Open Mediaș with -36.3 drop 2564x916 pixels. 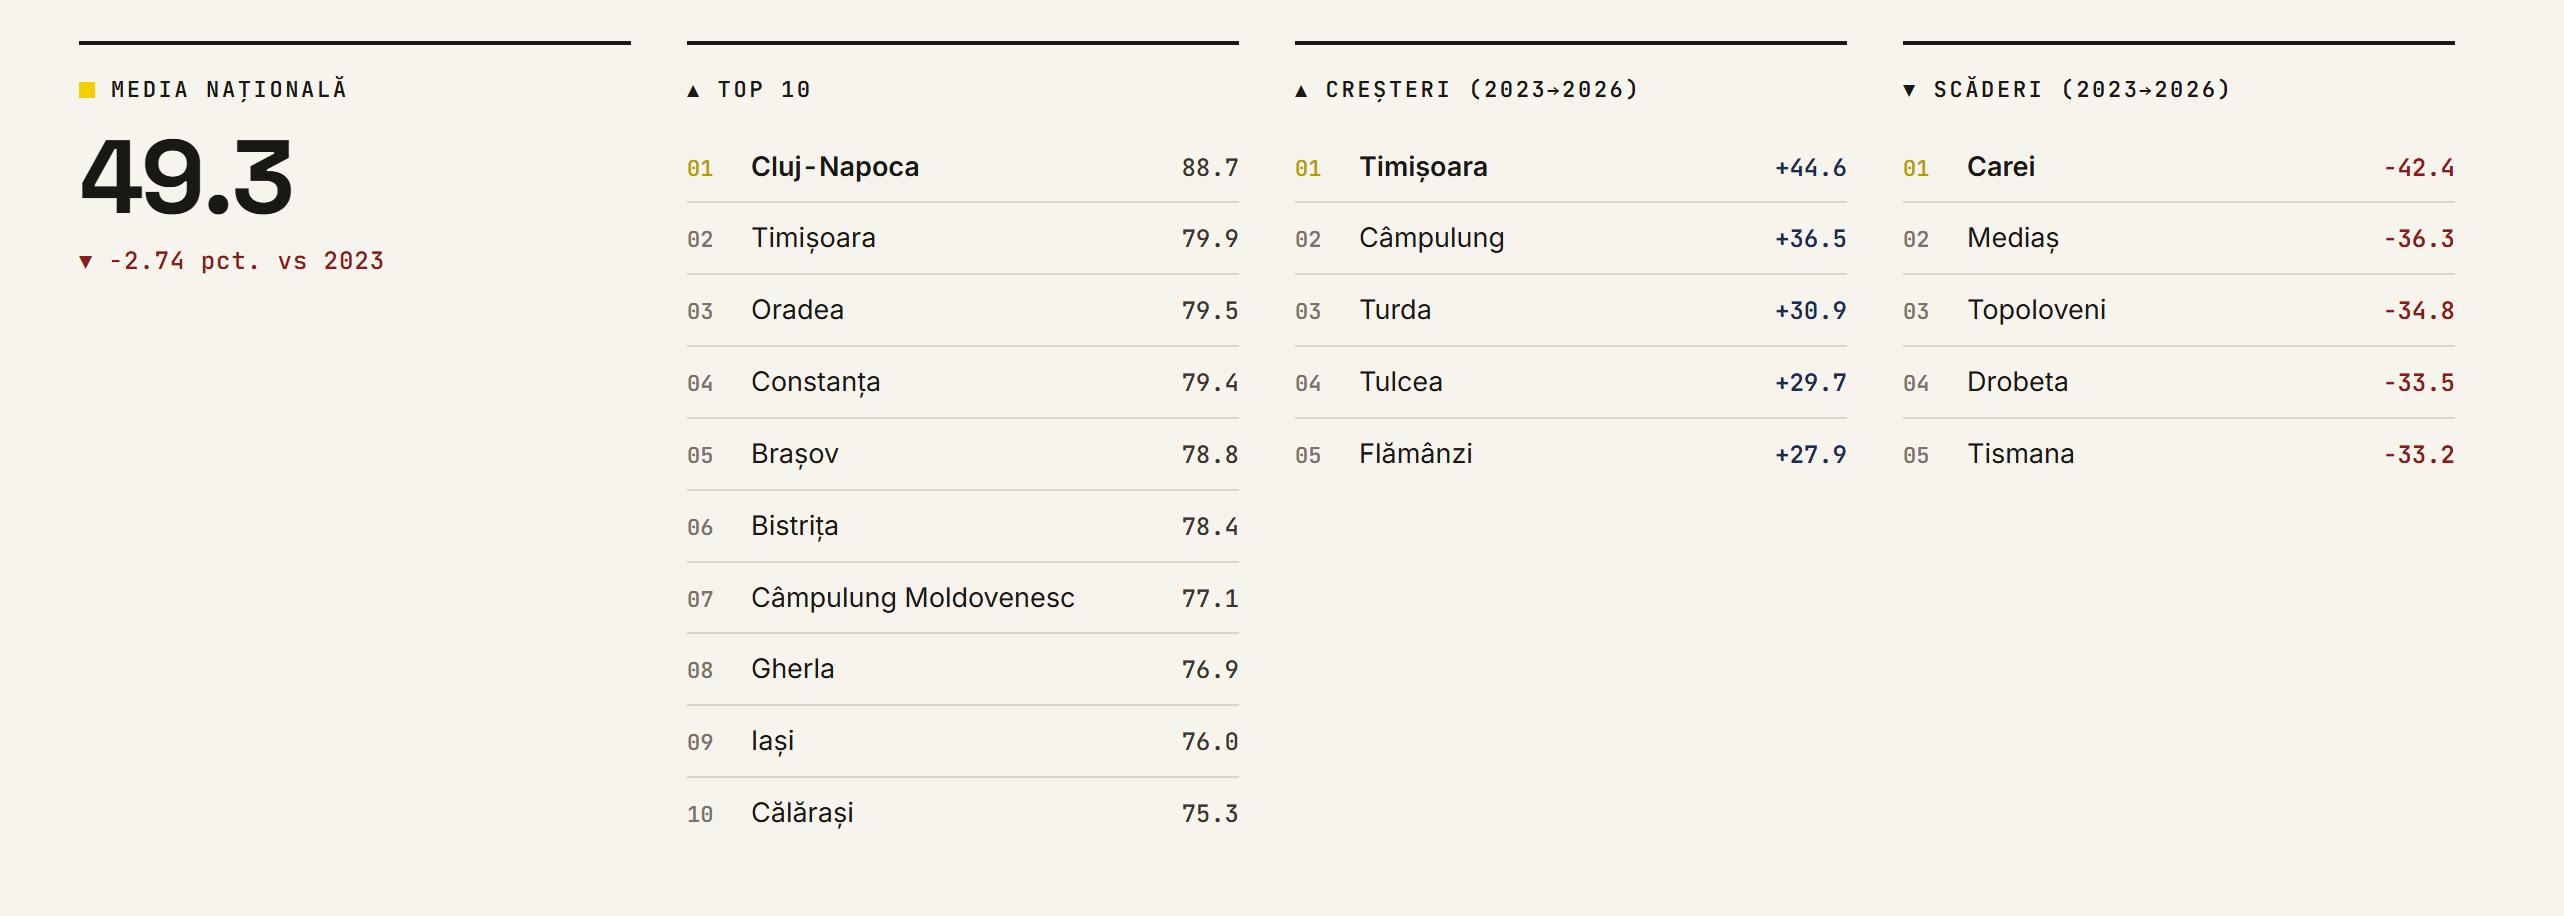2179,239
